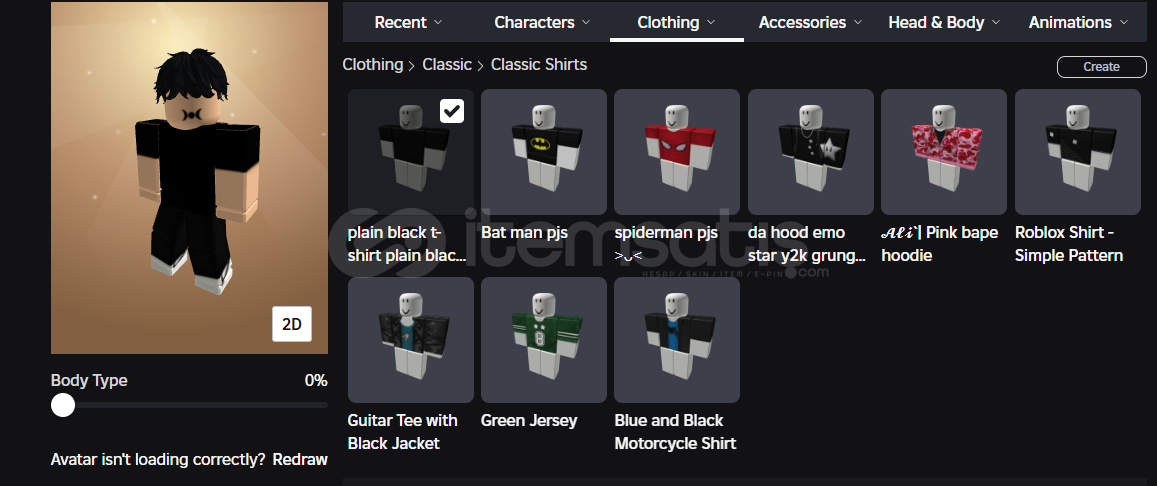Select Roblox Shirt Simple Pattern thumbnail
This screenshot has height=486, width=1157.
coord(1078,152)
